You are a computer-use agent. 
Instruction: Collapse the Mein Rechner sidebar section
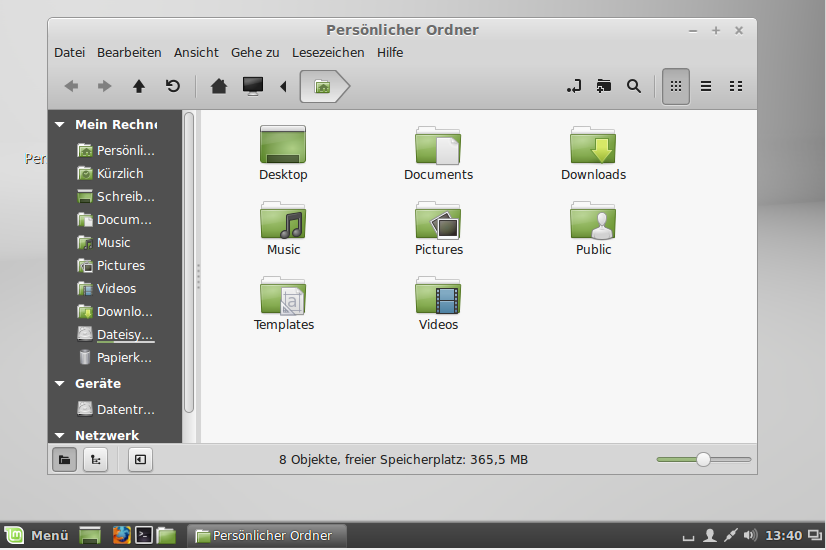tap(60, 125)
